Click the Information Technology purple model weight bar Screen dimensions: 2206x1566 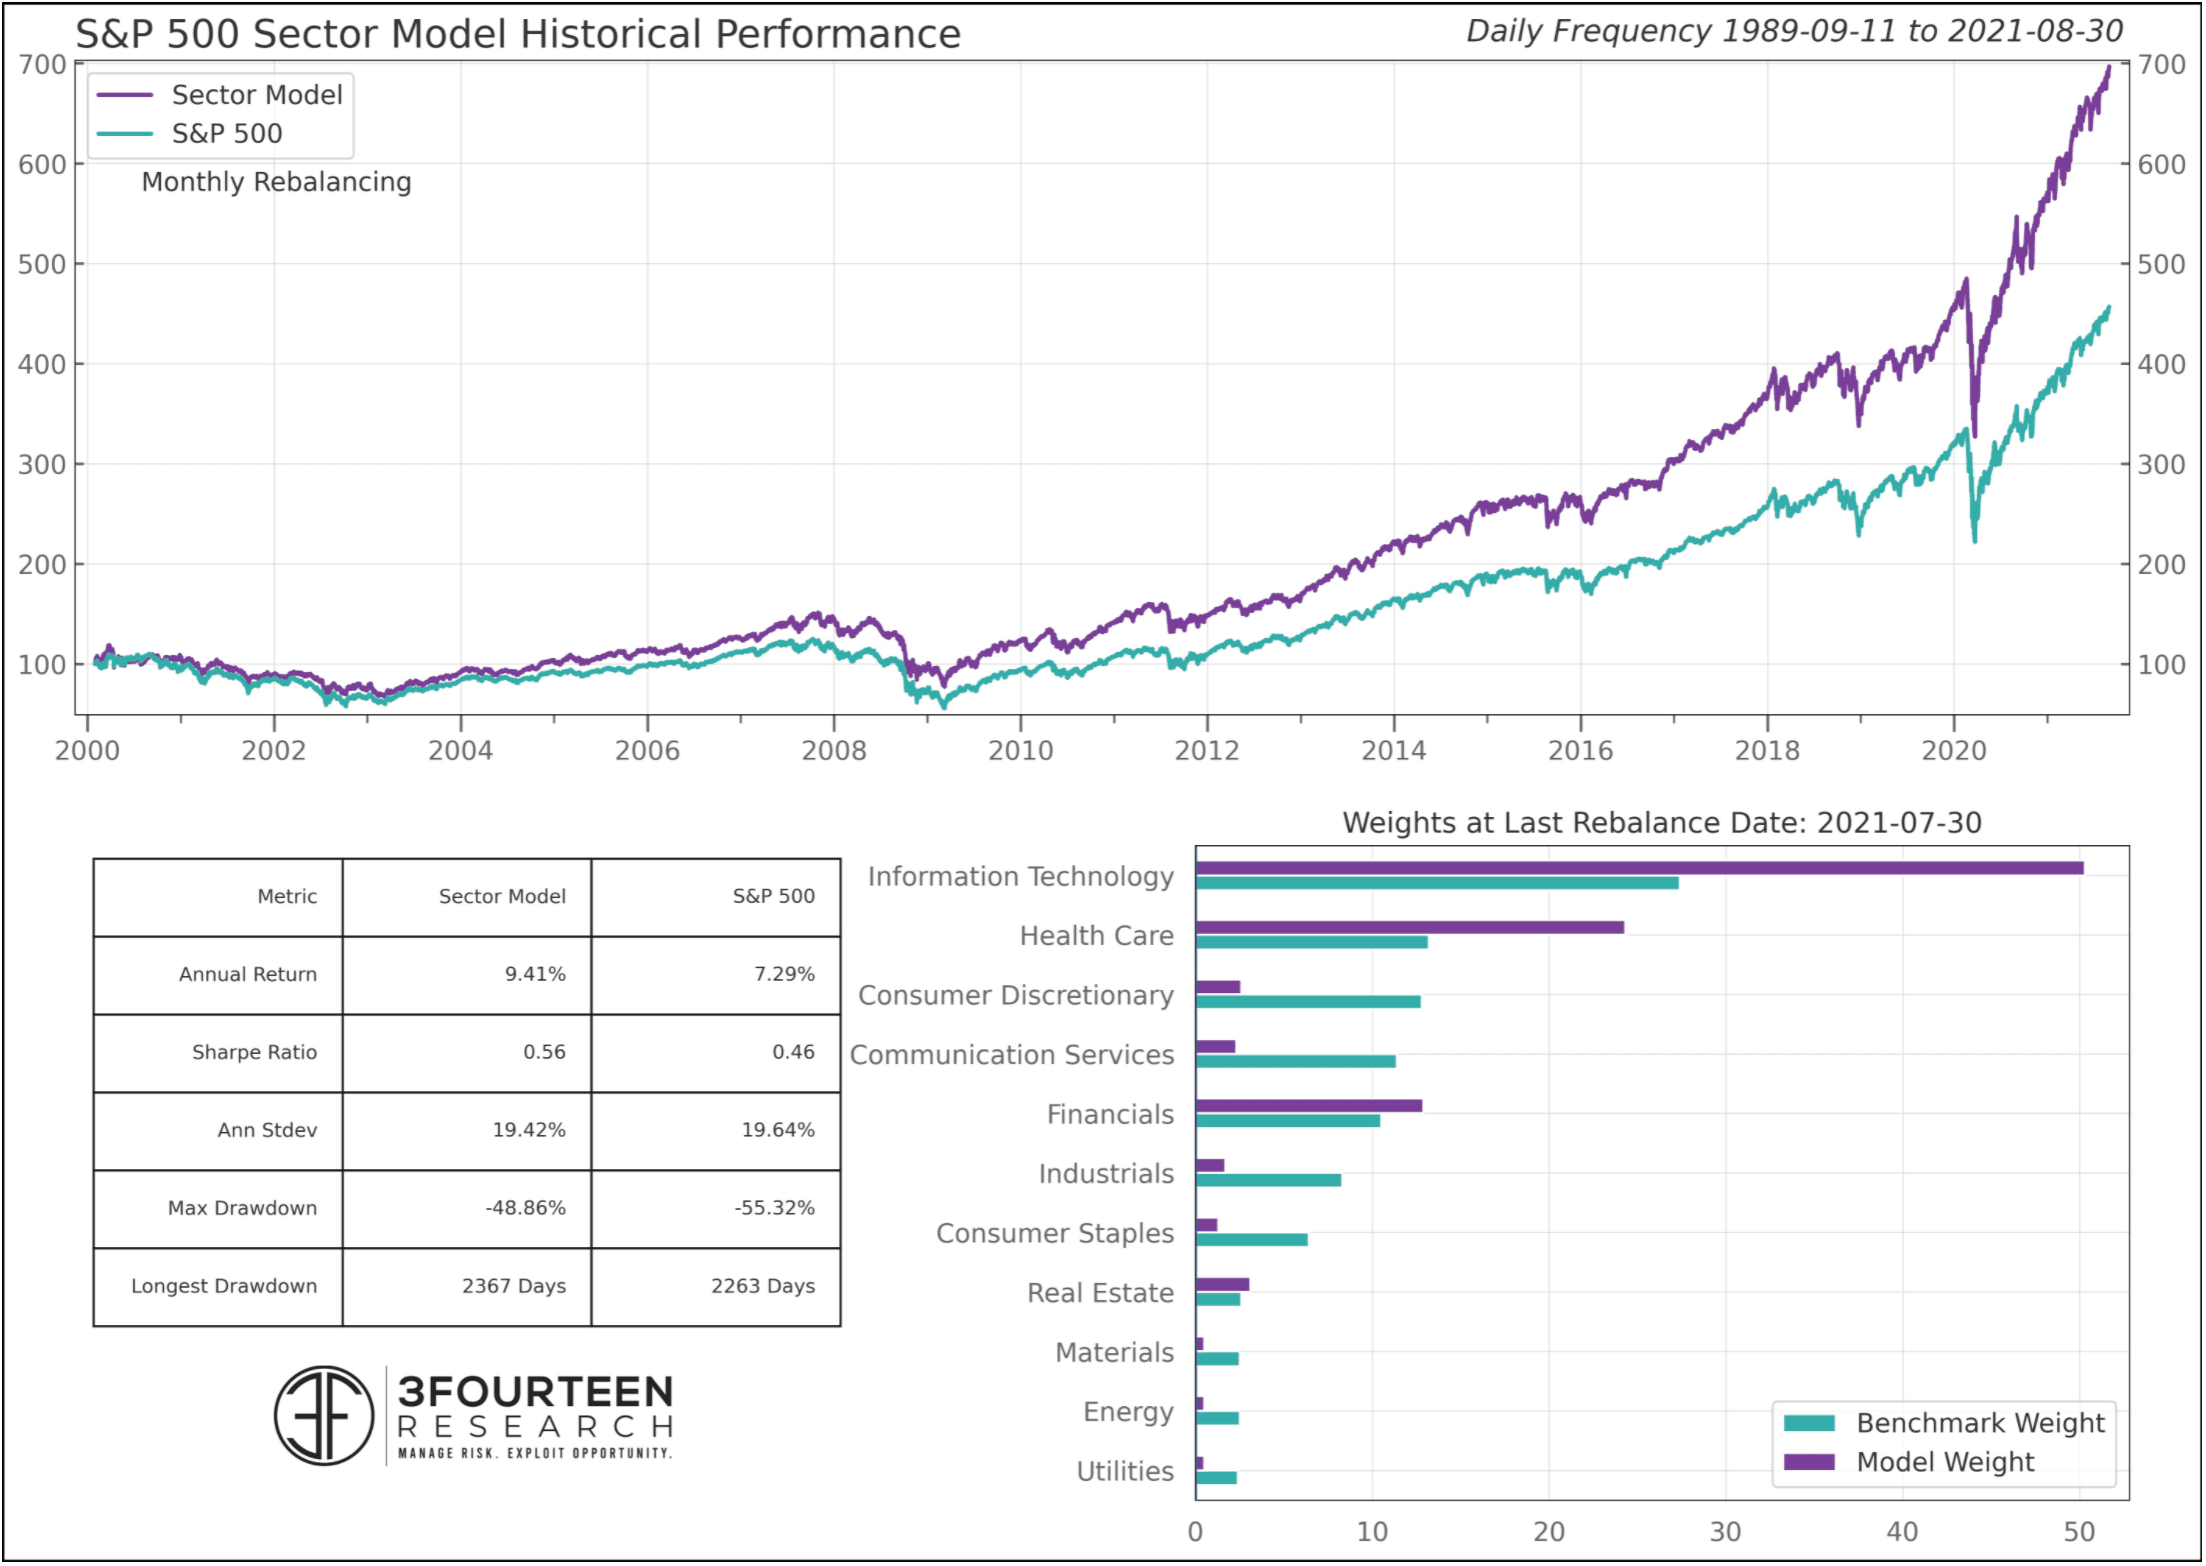click(1640, 868)
